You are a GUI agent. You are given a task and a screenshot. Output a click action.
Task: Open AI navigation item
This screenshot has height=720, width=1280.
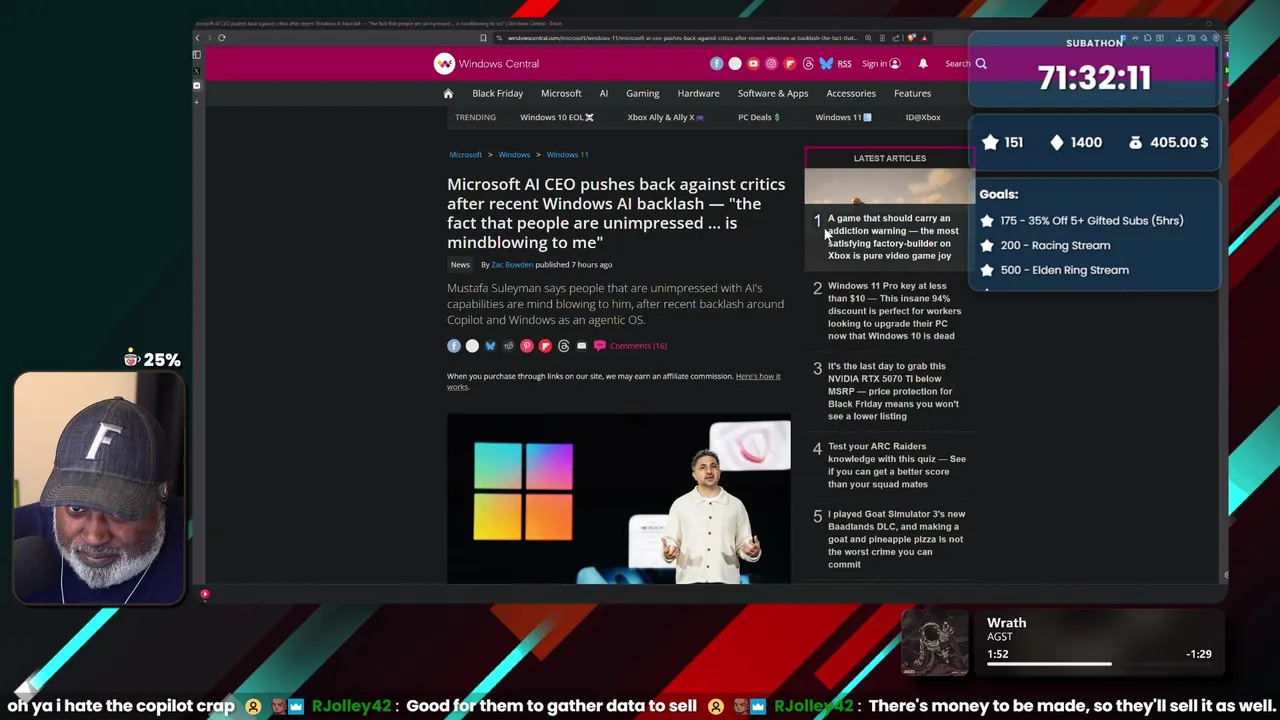click(x=604, y=93)
